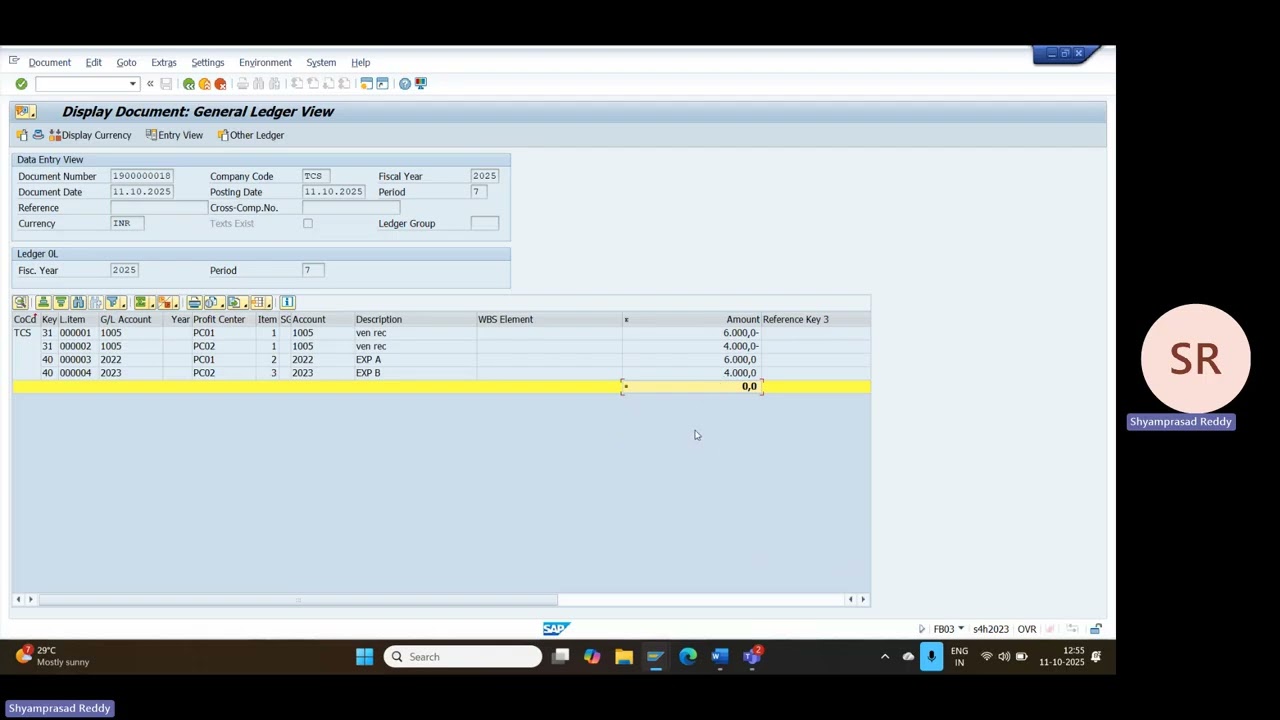Toggle the Texts Exist checkbox
Viewport: 1280px width, 720px height.
click(x=308, y=223)
